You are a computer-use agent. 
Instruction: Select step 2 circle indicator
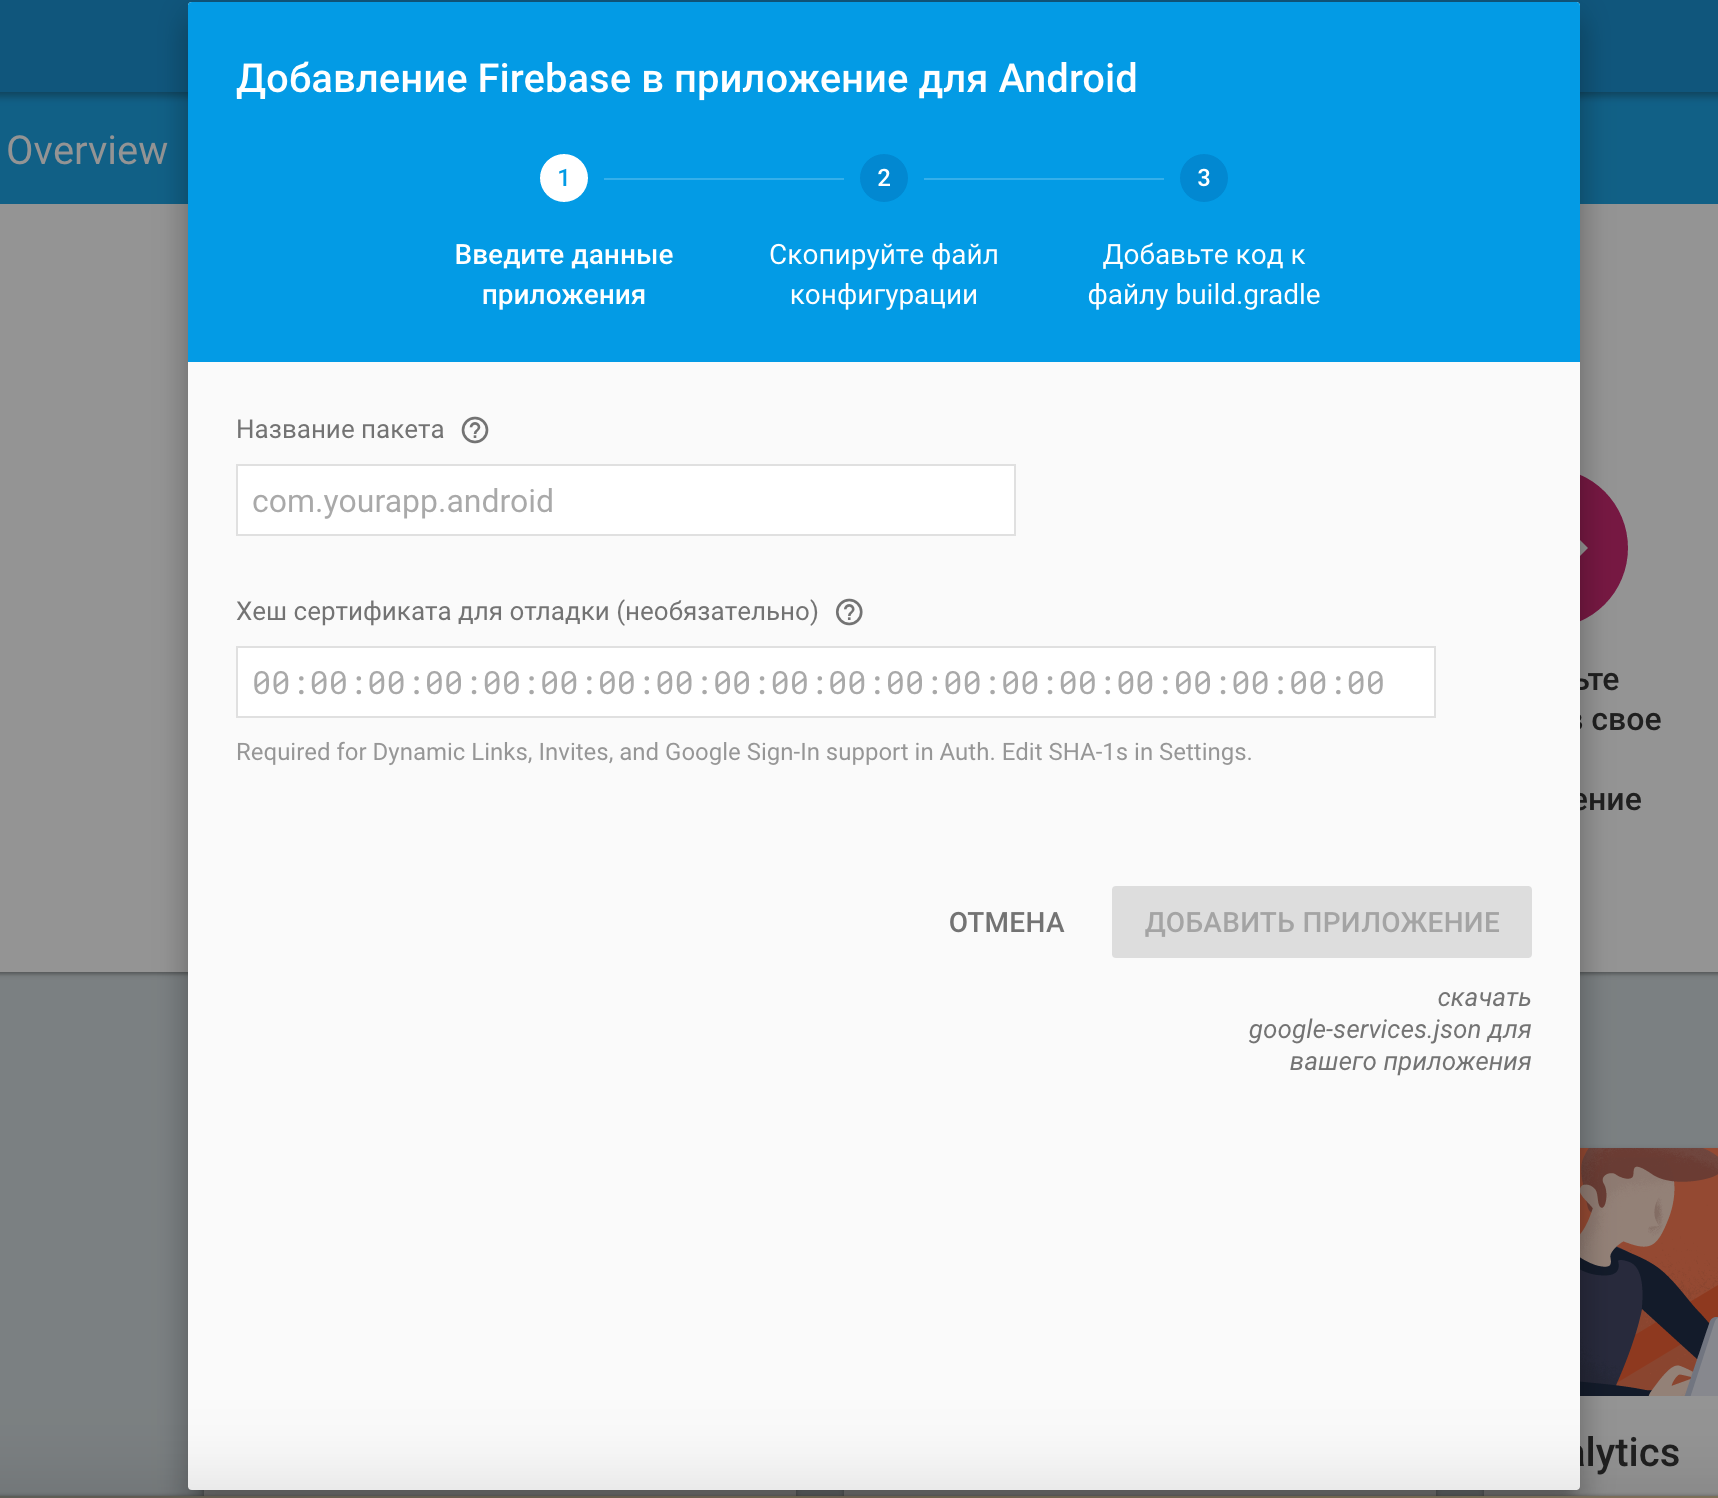coord(883,178)
